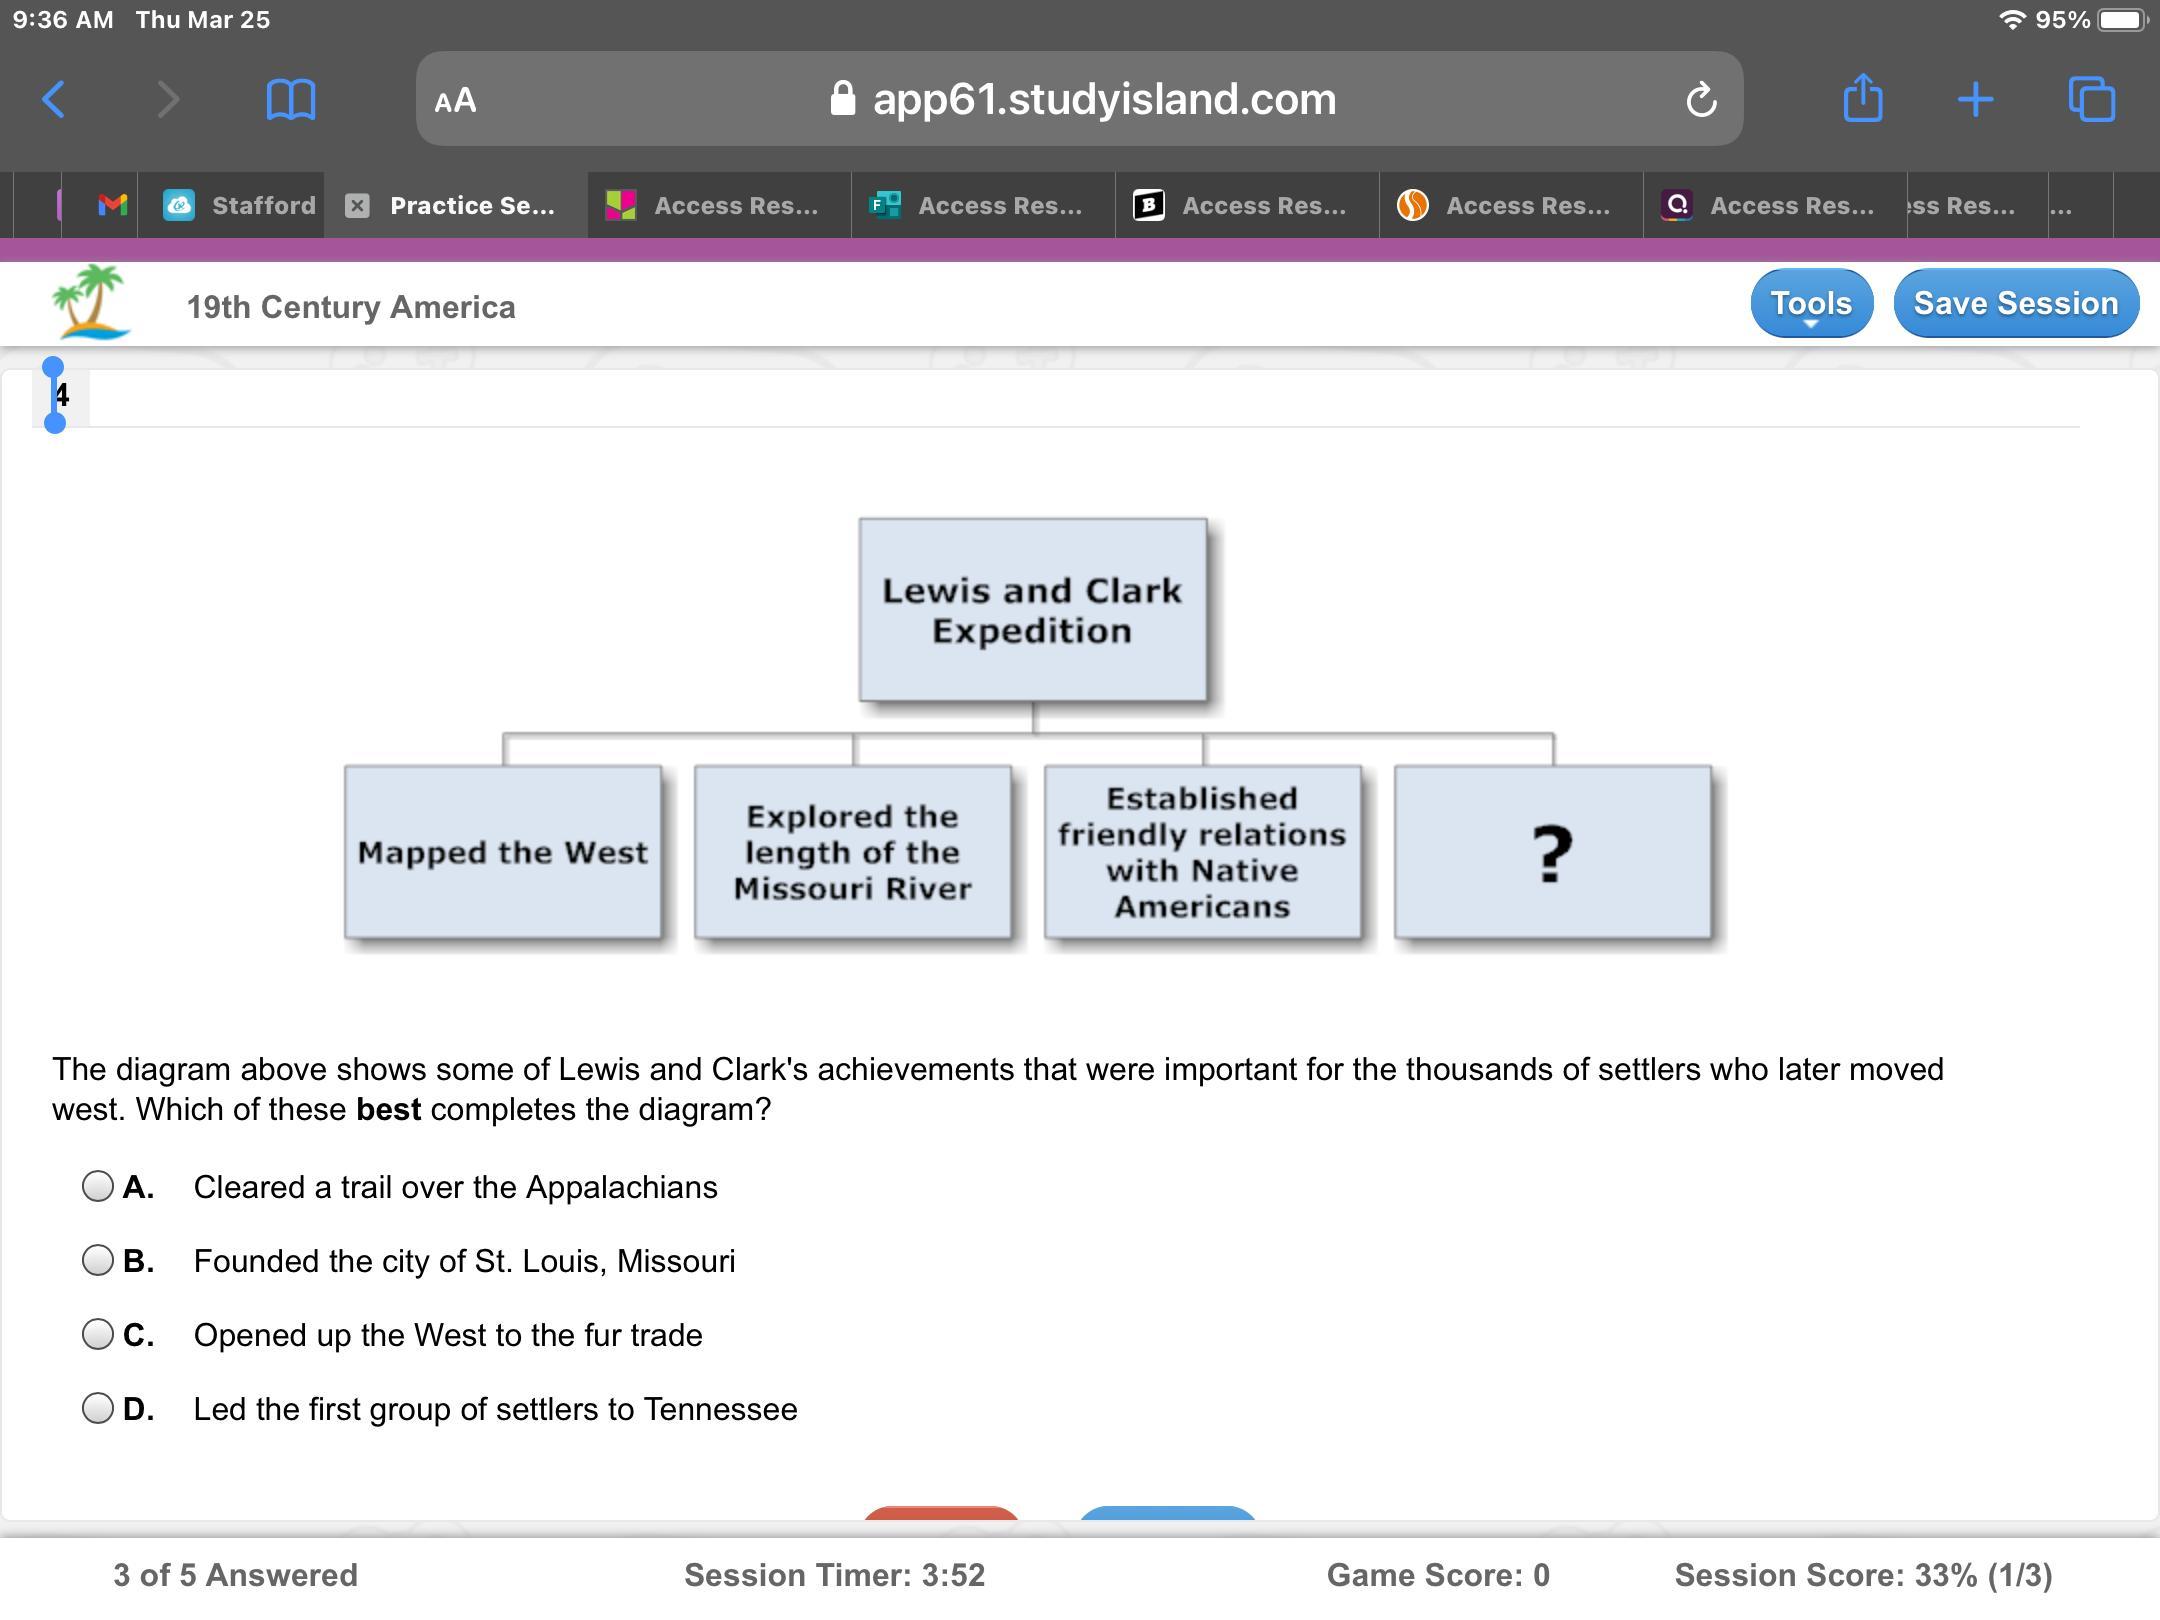The width and height of the screenshot is (2160, 1620).
Task: Tap the Safari back arrow
Action: tap(54, 100)
